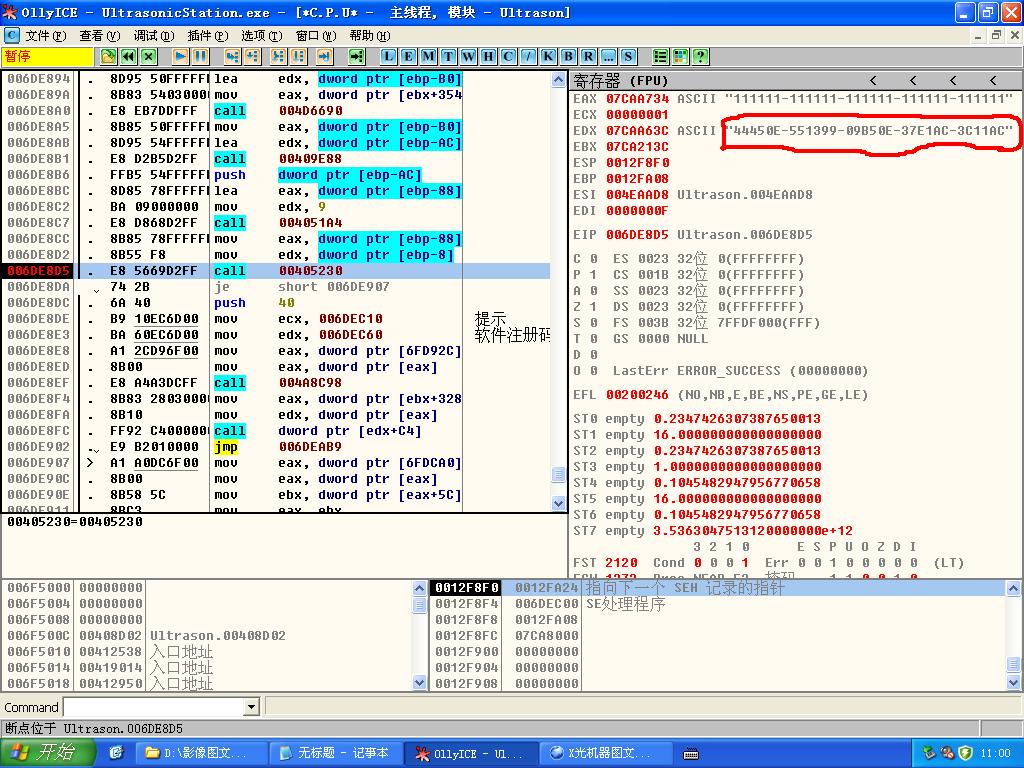The image size is (1024, 768).
Task: Select the highlighted call 00405230 instruction line
Action: (278, 271)
